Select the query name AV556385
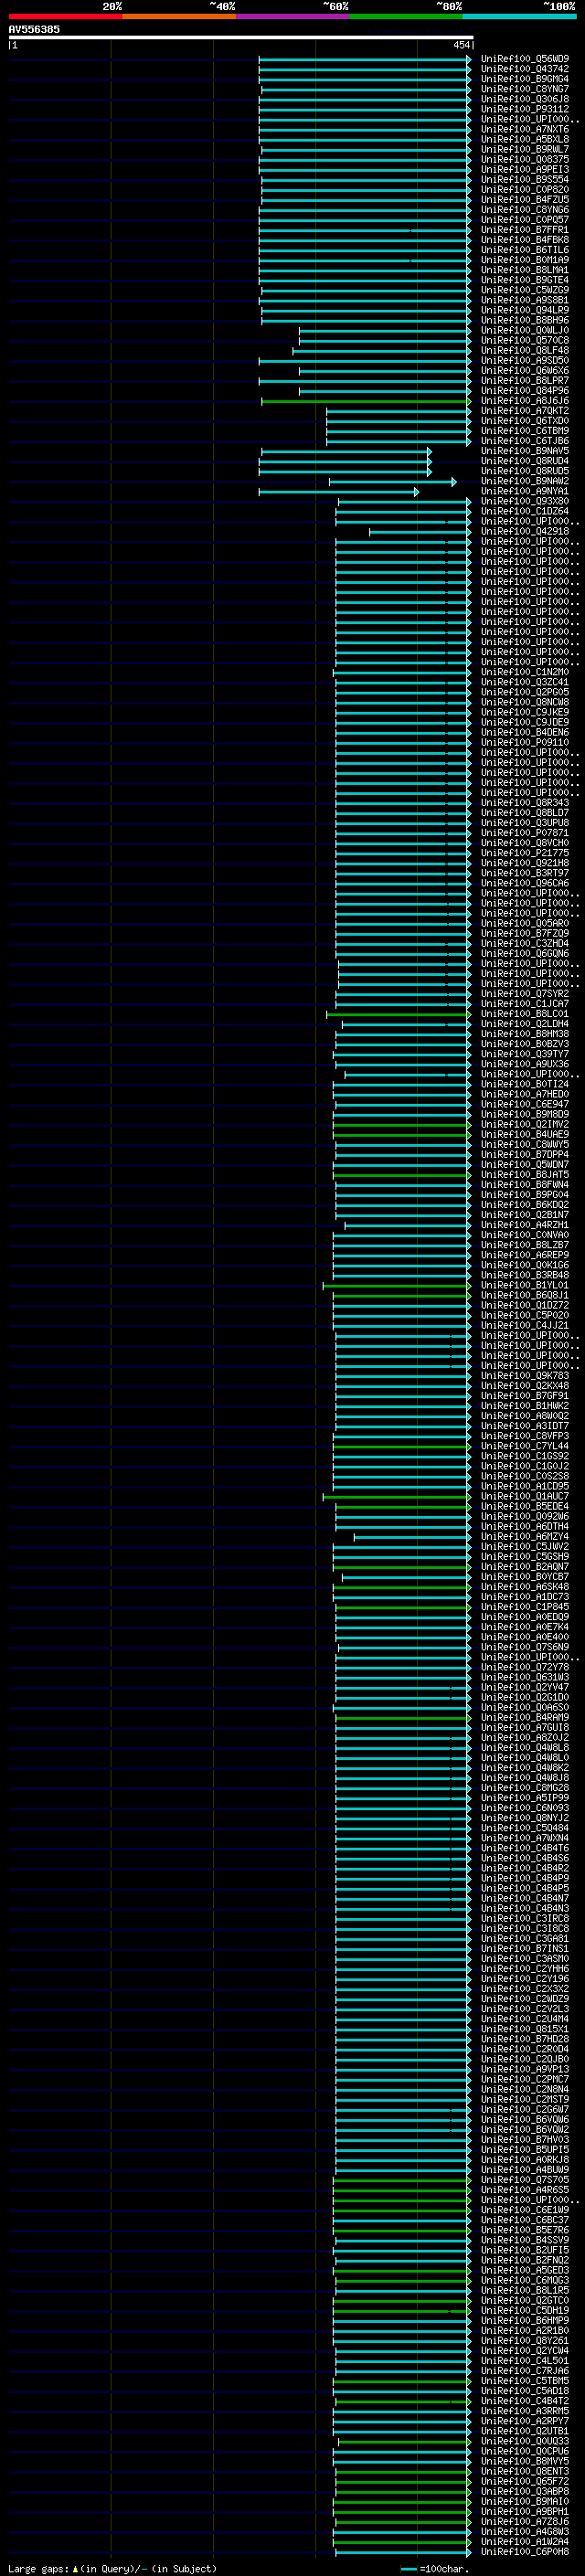585x2576 pixels. (34, 29)
